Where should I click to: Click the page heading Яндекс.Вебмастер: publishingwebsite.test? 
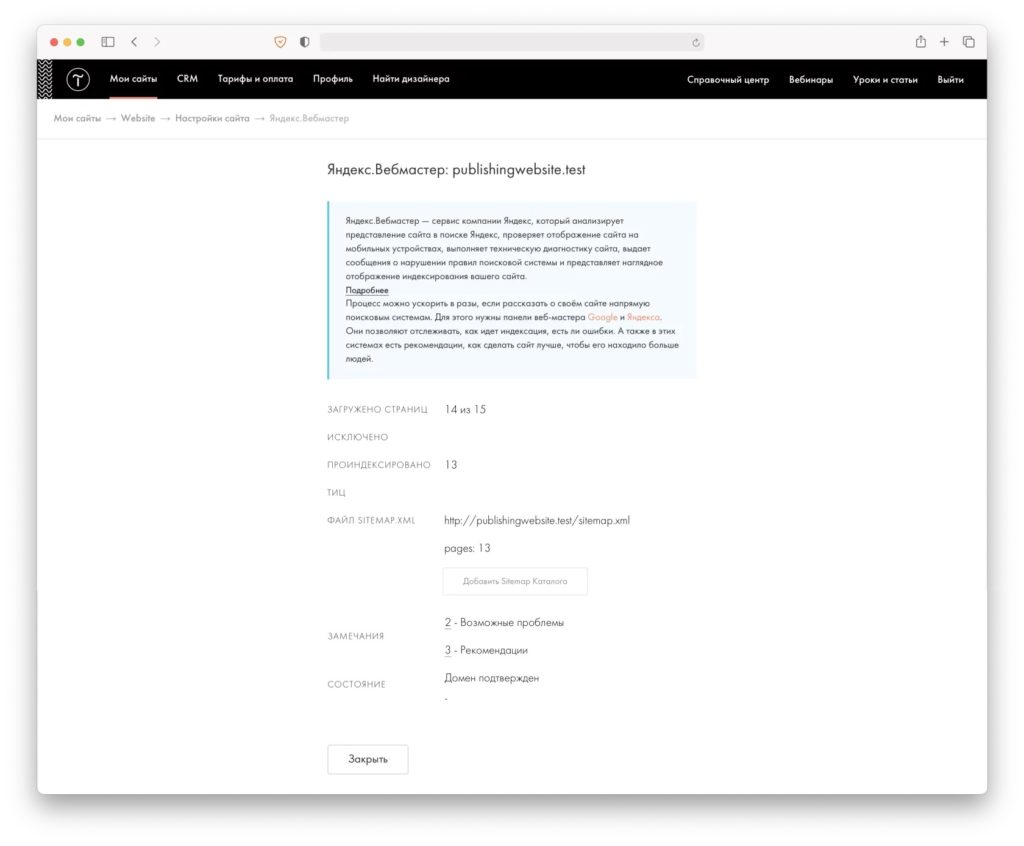tap(456, 170)
